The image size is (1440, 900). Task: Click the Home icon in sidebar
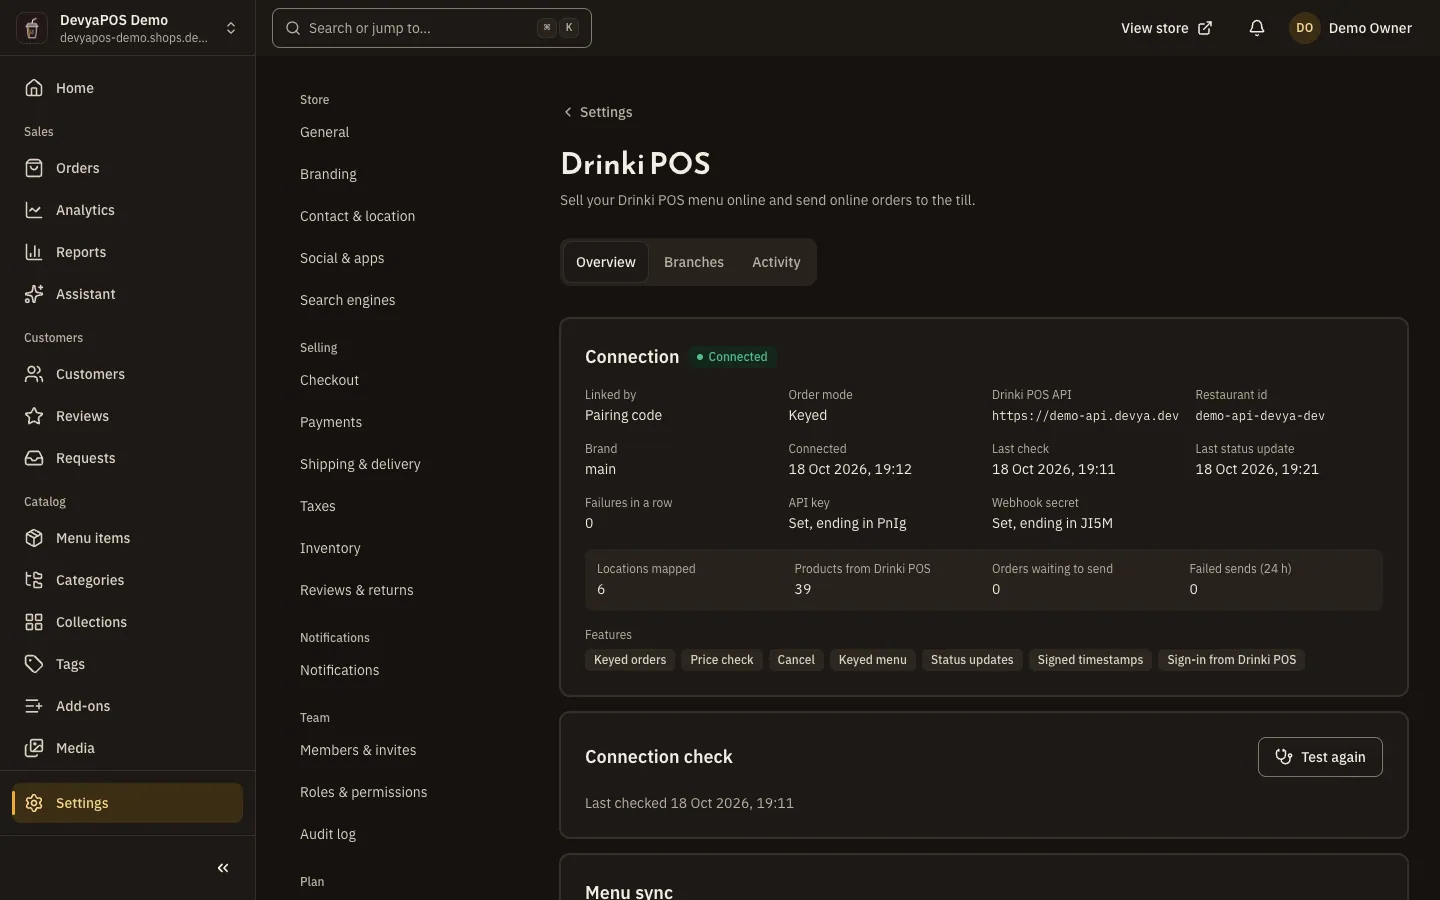tap(34, 88)
